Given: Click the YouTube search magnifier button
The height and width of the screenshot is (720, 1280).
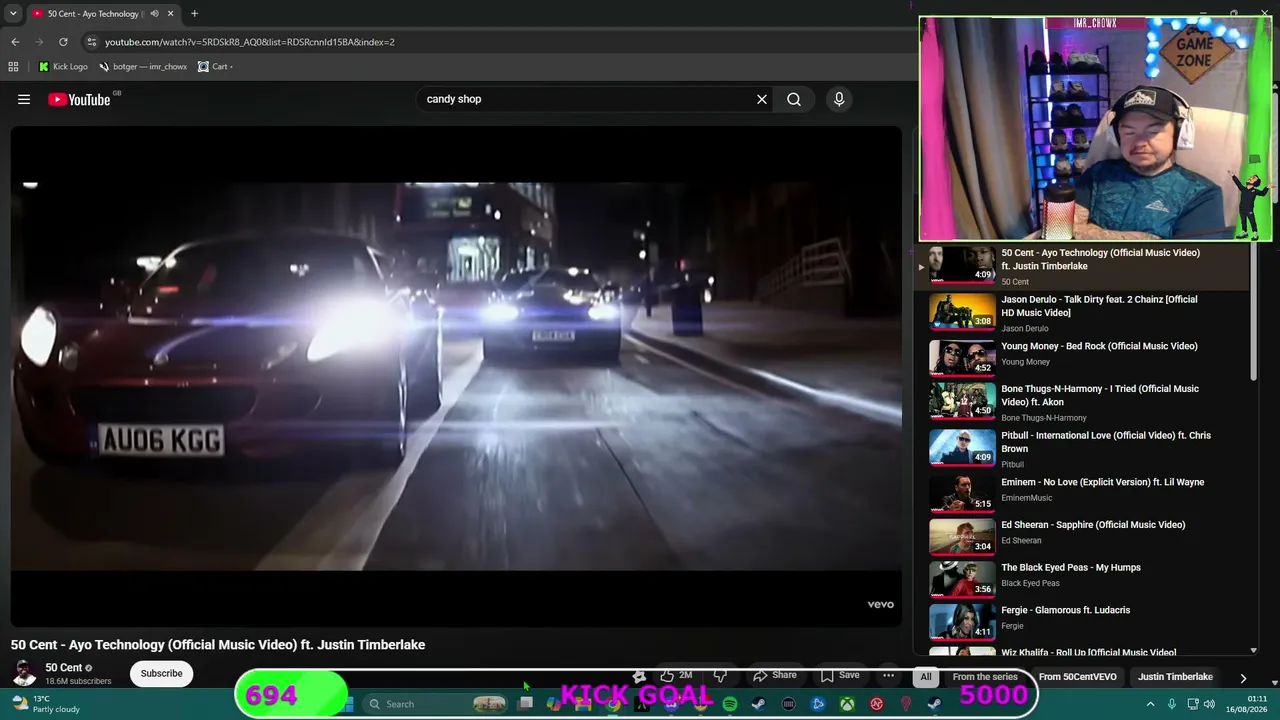Looking at the screenshot, I should pyautogui.click(x=794, y=99).
